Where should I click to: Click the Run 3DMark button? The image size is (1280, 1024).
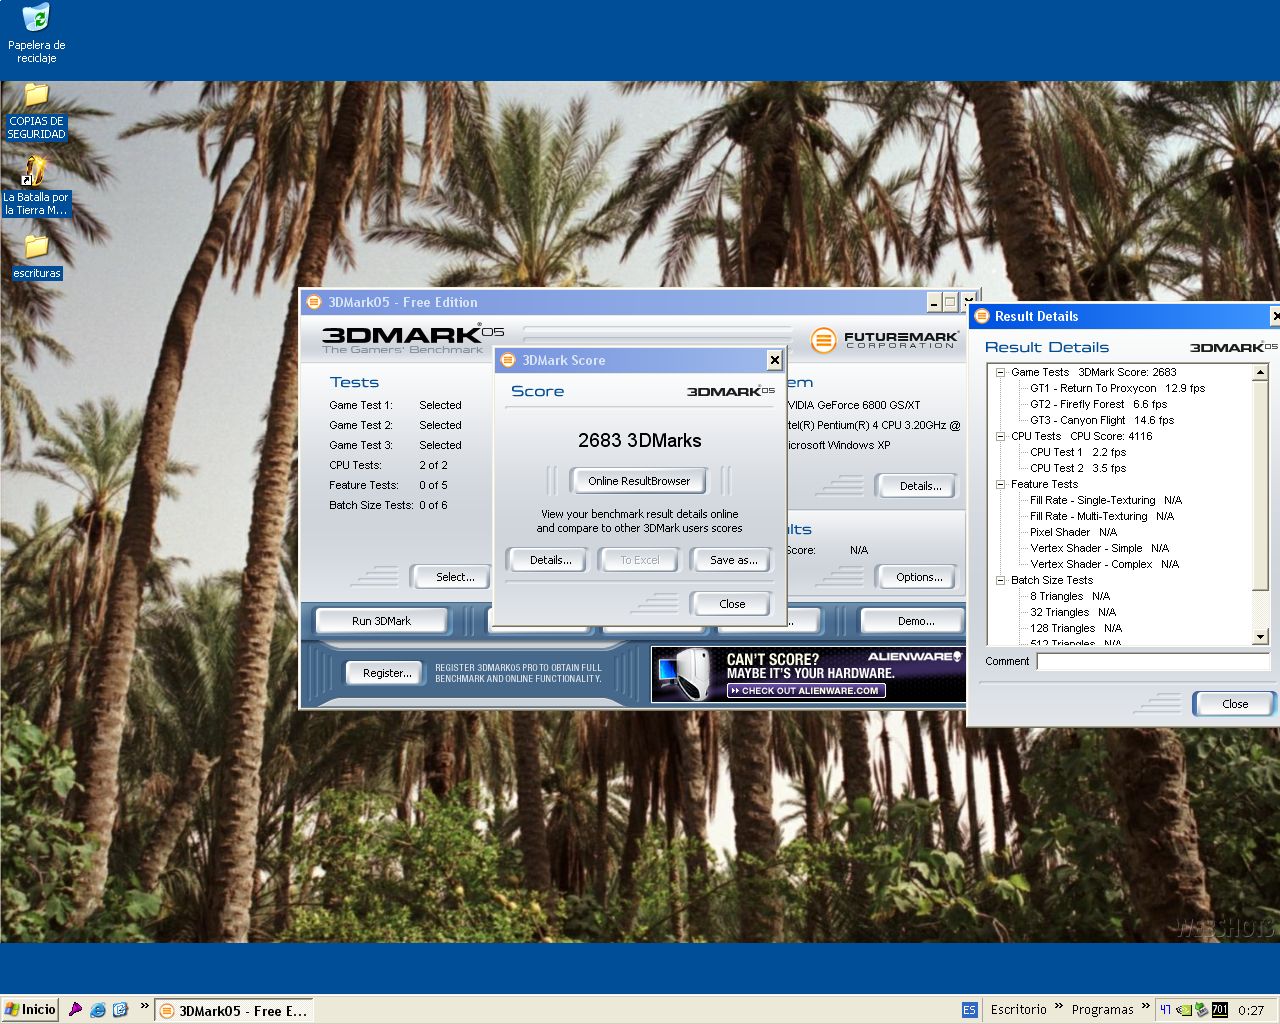tap(381, 621)
